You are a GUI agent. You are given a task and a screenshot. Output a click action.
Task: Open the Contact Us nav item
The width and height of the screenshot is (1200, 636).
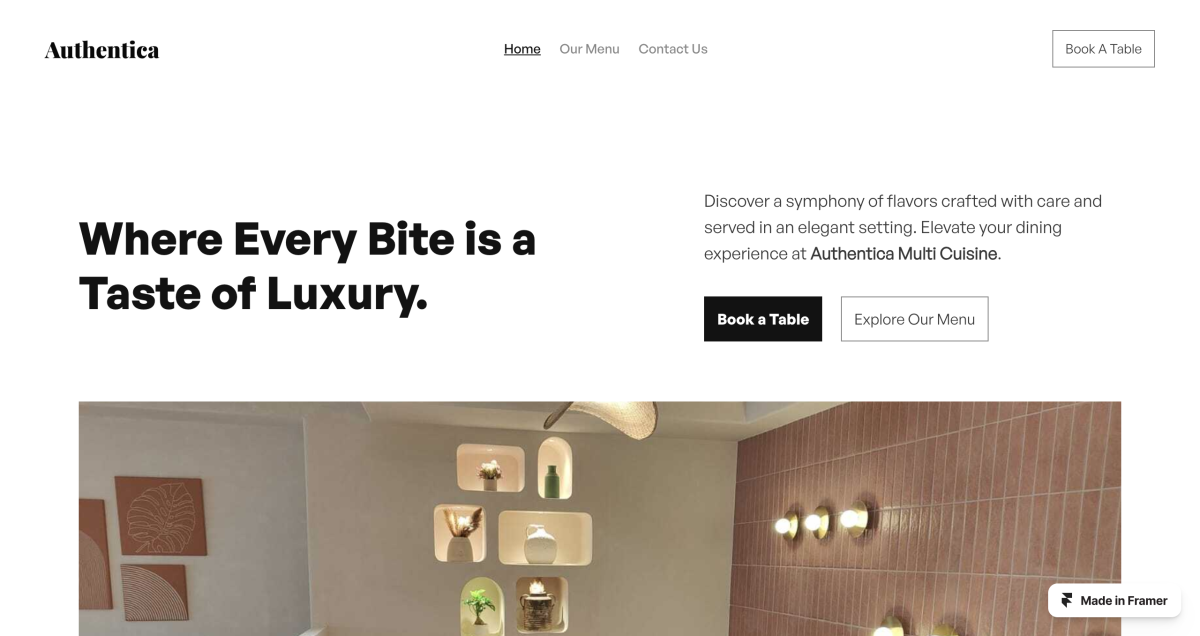click(673, 49)
